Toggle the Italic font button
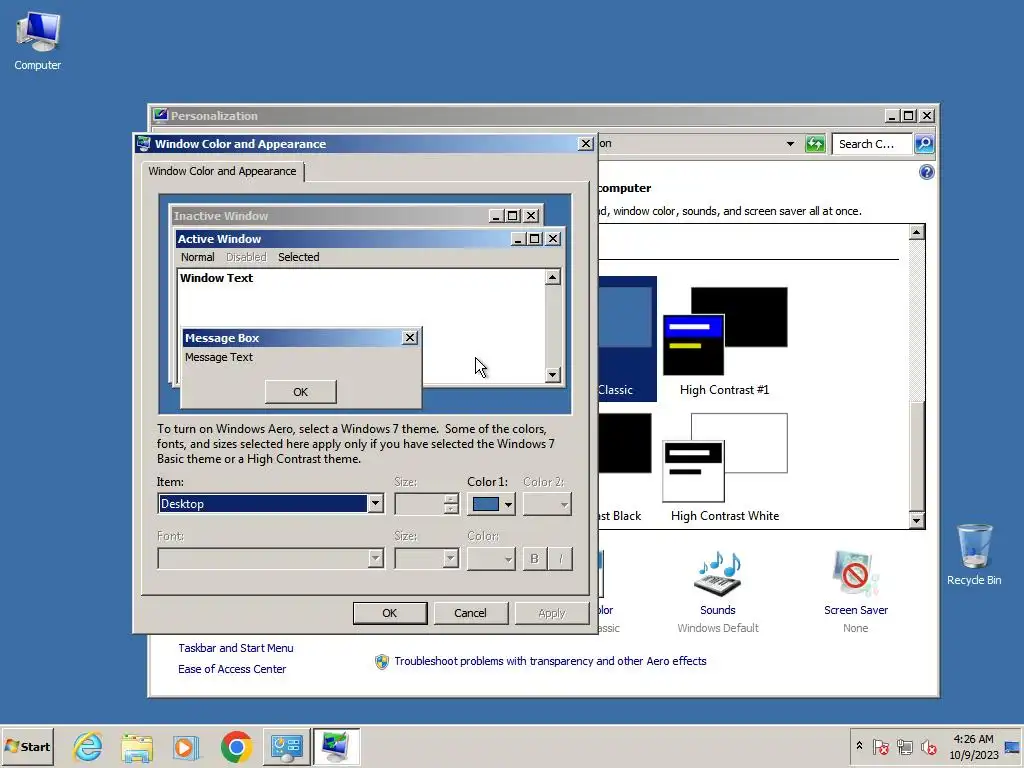 (x=560, y=558)
